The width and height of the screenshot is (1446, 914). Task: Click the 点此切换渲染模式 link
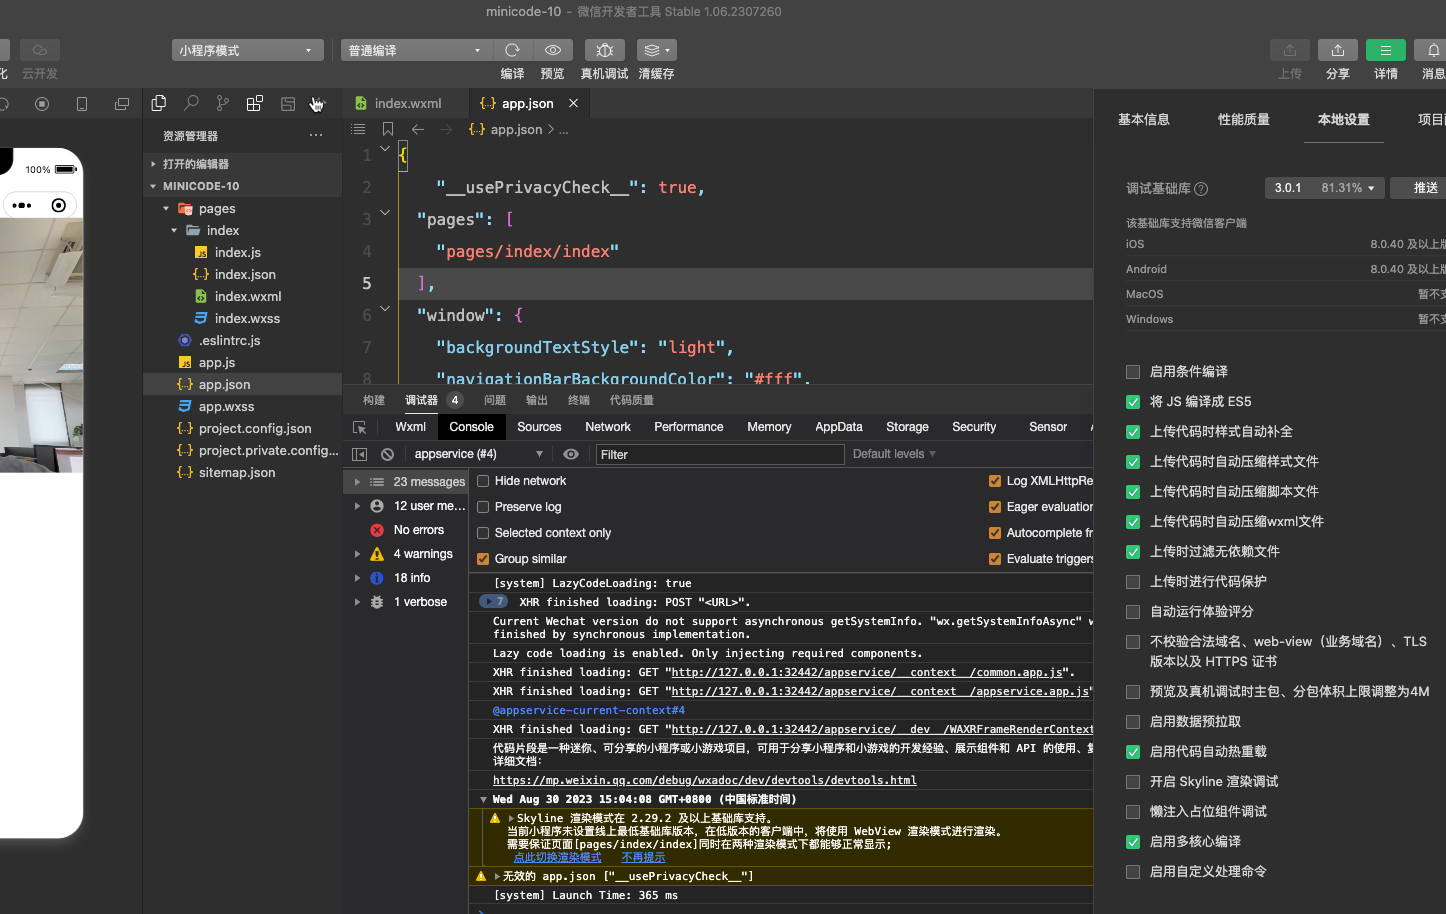tap(557, 857)
